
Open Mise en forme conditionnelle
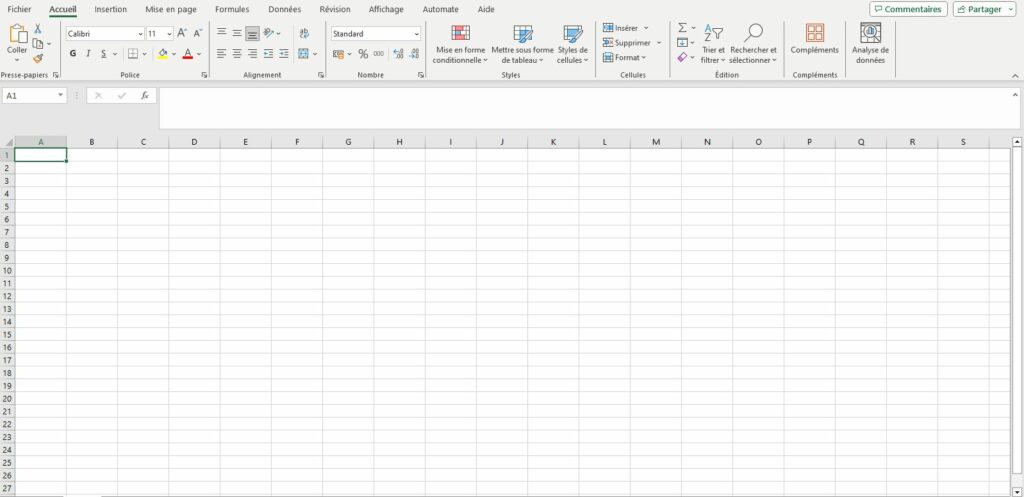(x=460, y=44)
